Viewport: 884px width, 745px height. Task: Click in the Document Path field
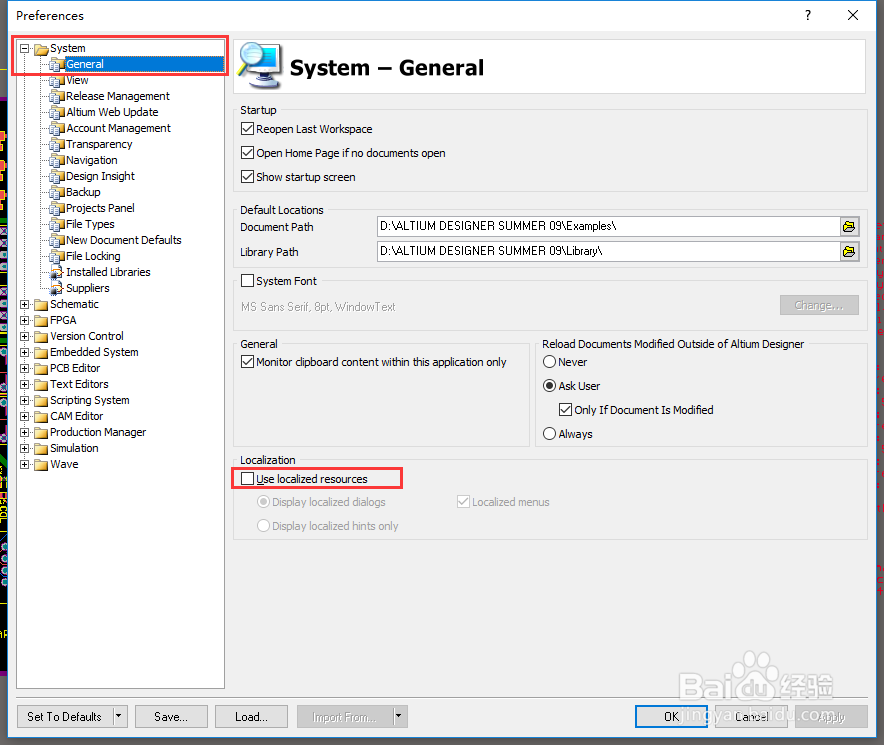click(608, 227)
